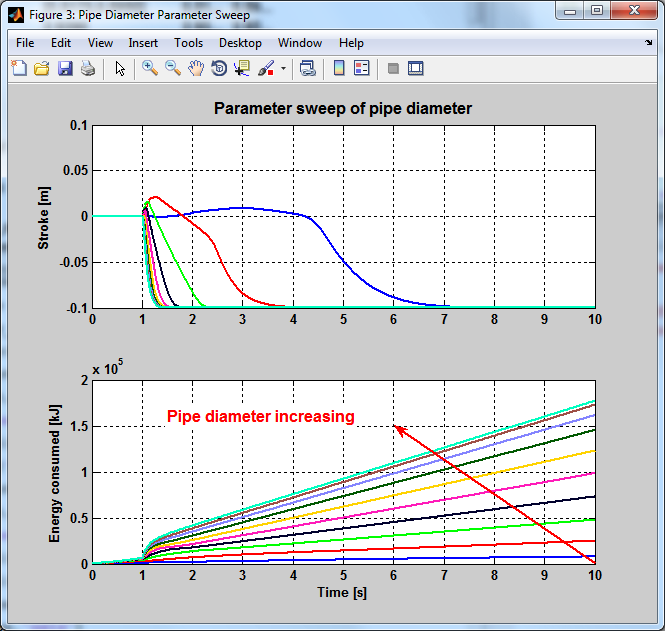
Task: Click the Link Plot toolbar button
Action: point(308,69)
